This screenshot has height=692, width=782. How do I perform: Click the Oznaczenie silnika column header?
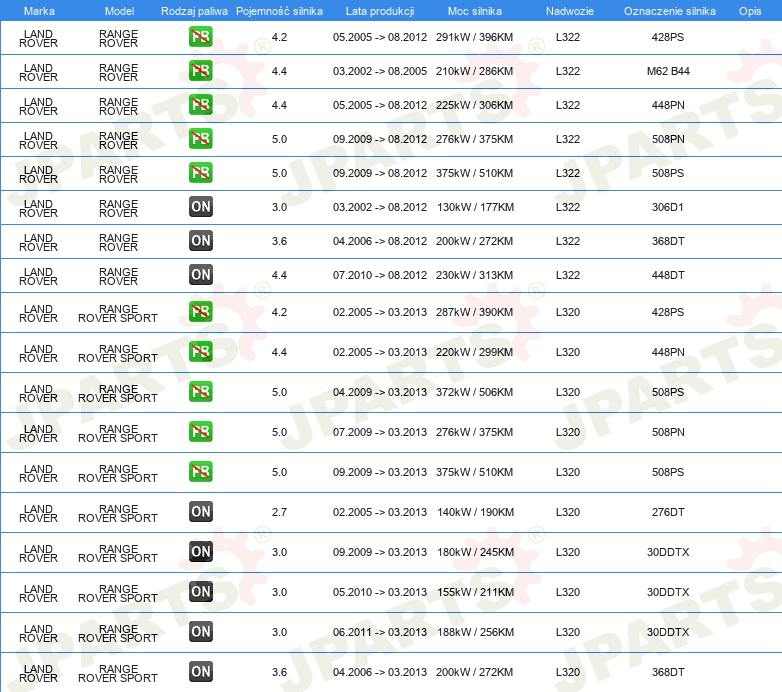click(x=670, y=11)
